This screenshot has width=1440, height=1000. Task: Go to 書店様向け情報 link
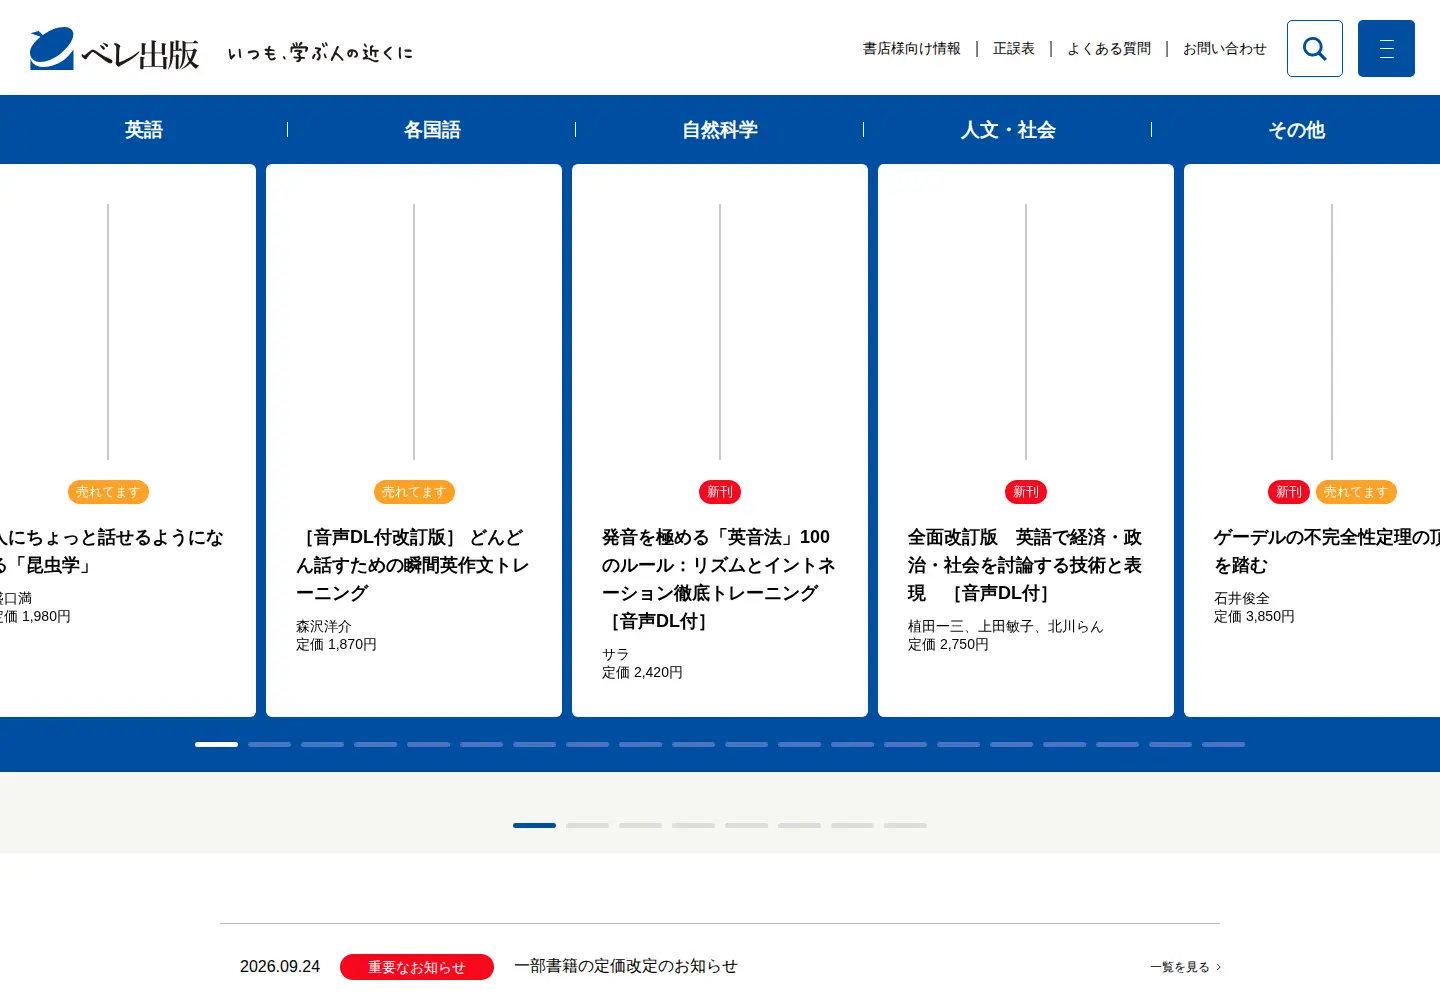[x=912, y=48]
